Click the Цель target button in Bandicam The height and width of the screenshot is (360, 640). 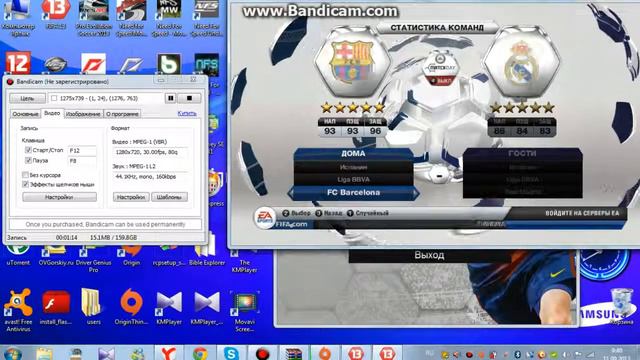coord(27,98)
